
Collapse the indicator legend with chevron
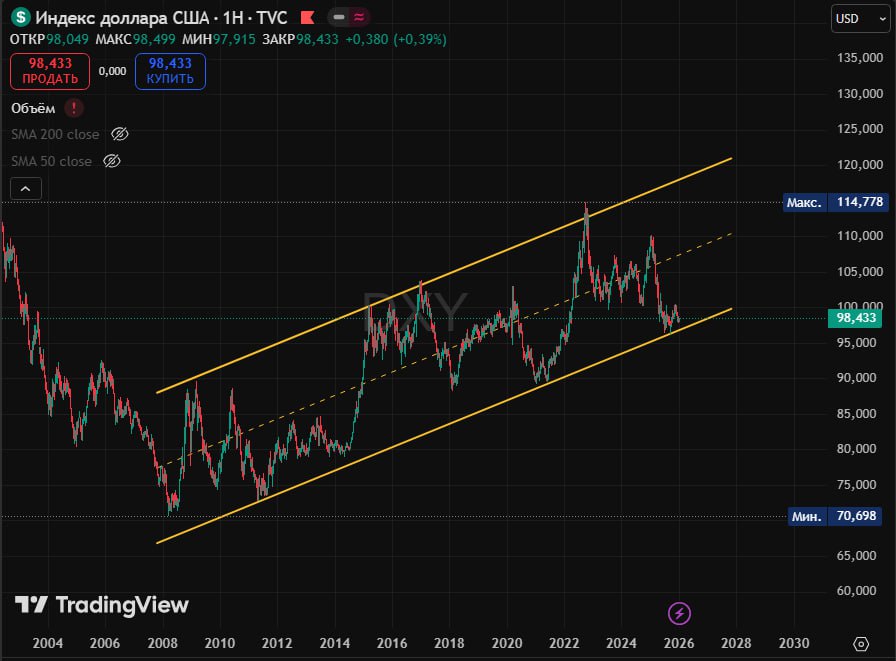pyautogui.click(x=26, y=188)
